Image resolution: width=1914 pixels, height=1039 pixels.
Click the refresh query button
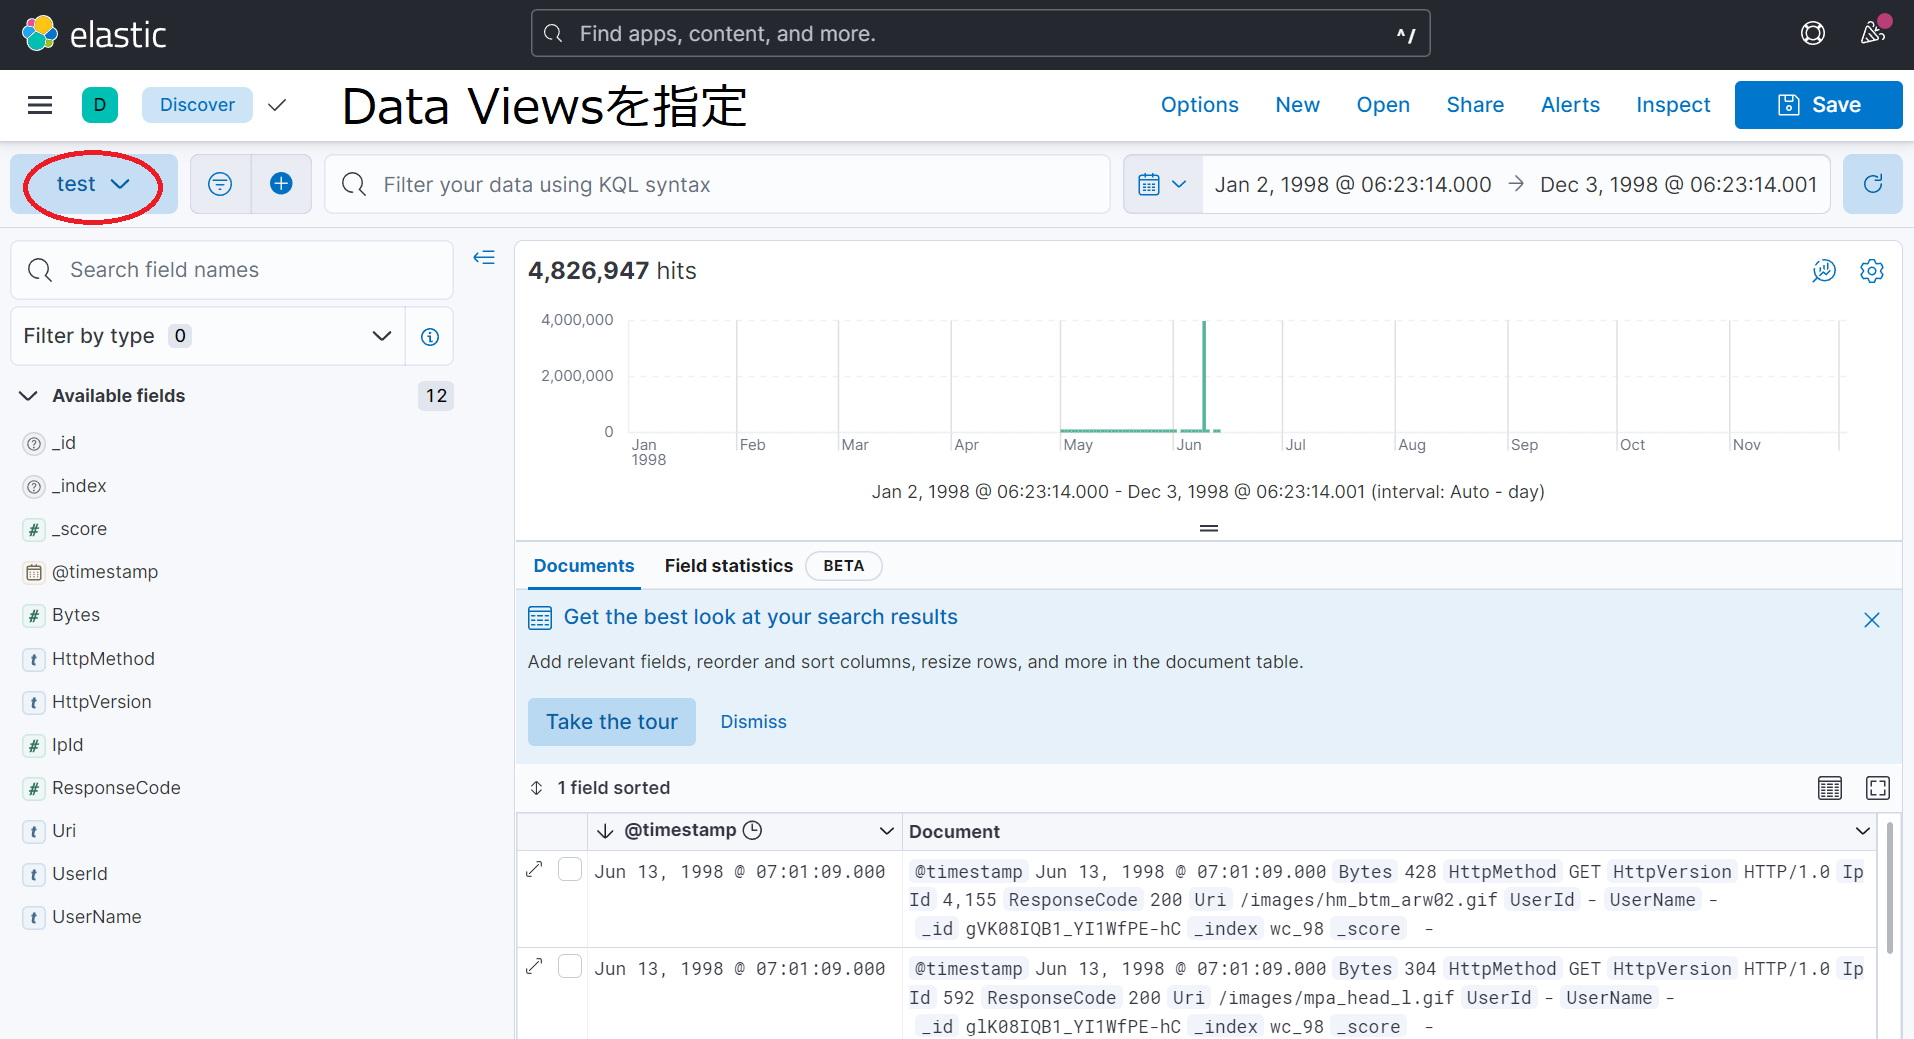pos(1873,184)
